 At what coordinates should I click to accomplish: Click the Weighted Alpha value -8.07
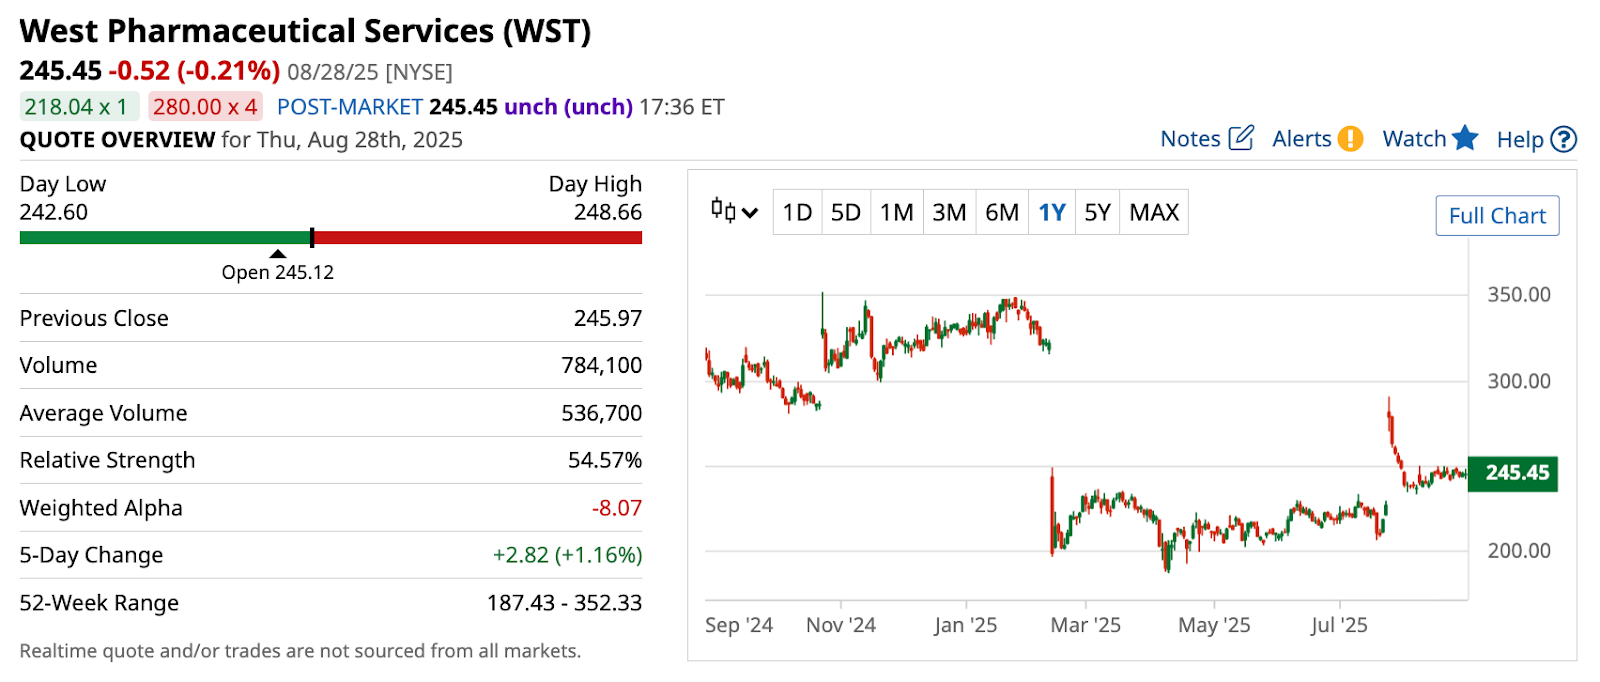pyautogui.click(x=616, y=508)
